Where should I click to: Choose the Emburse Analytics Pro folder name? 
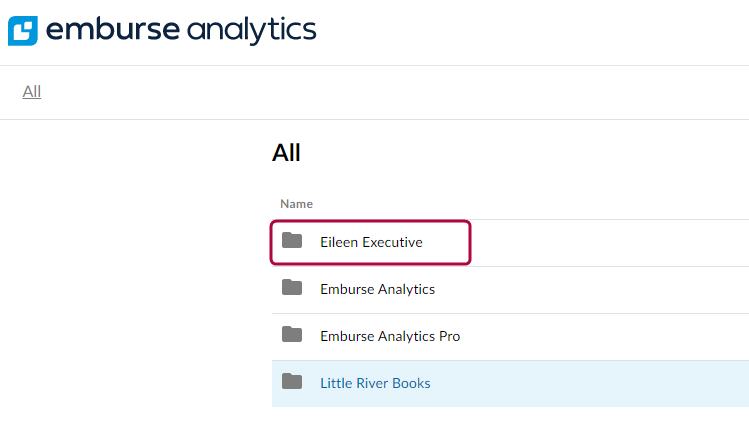pos(390,336)
